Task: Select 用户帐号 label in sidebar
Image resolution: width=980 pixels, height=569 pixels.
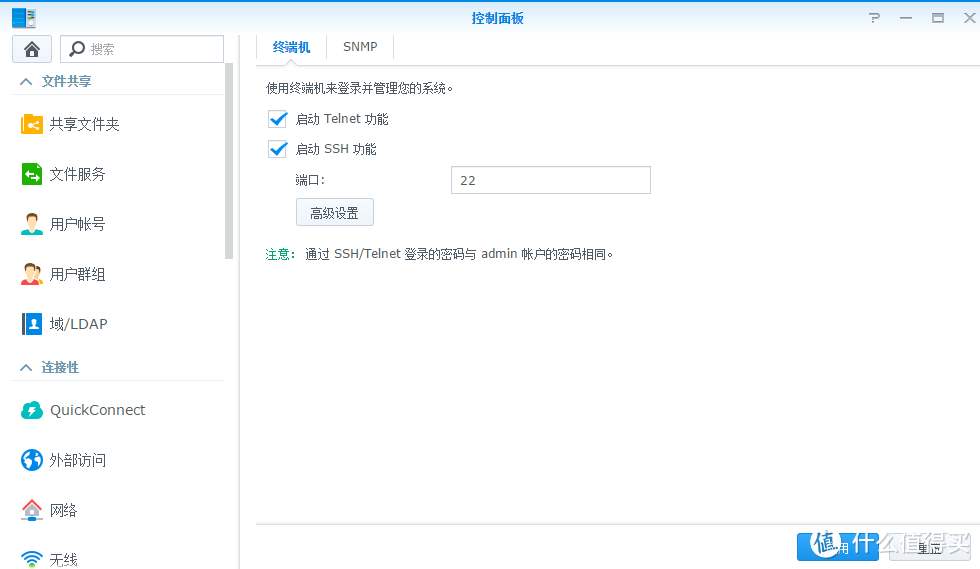Action: point(78,224)
